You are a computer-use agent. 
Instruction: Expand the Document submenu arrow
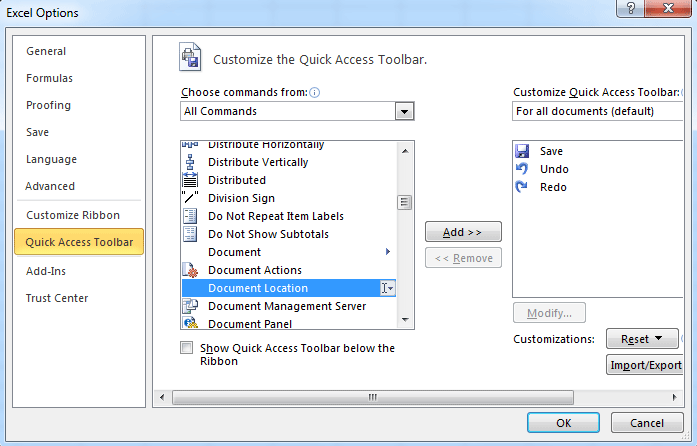(388, 252)
